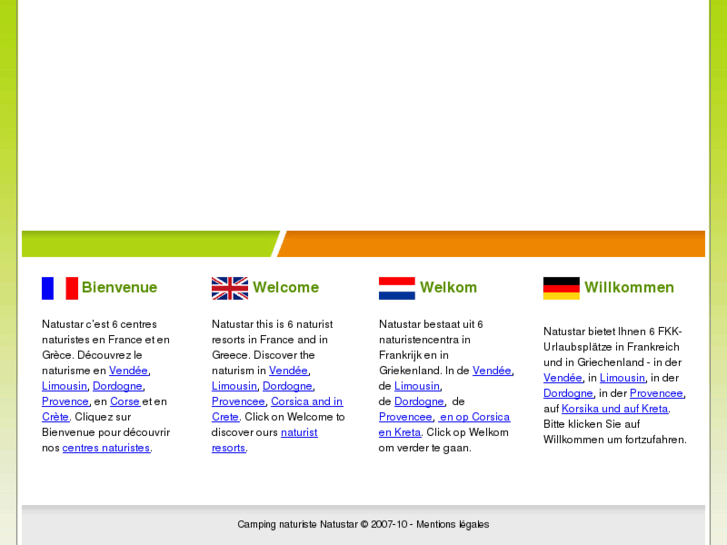Open Mentions légales in the footer
727x545 pixels.
coord(453,525)
